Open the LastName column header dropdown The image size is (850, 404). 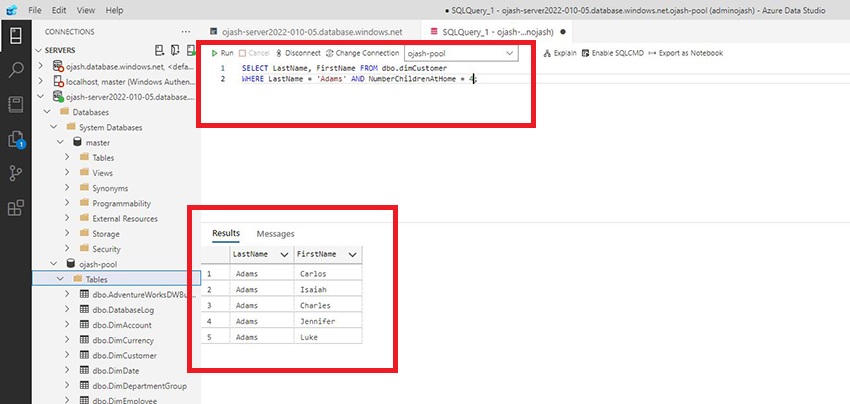tap(284, 254)
